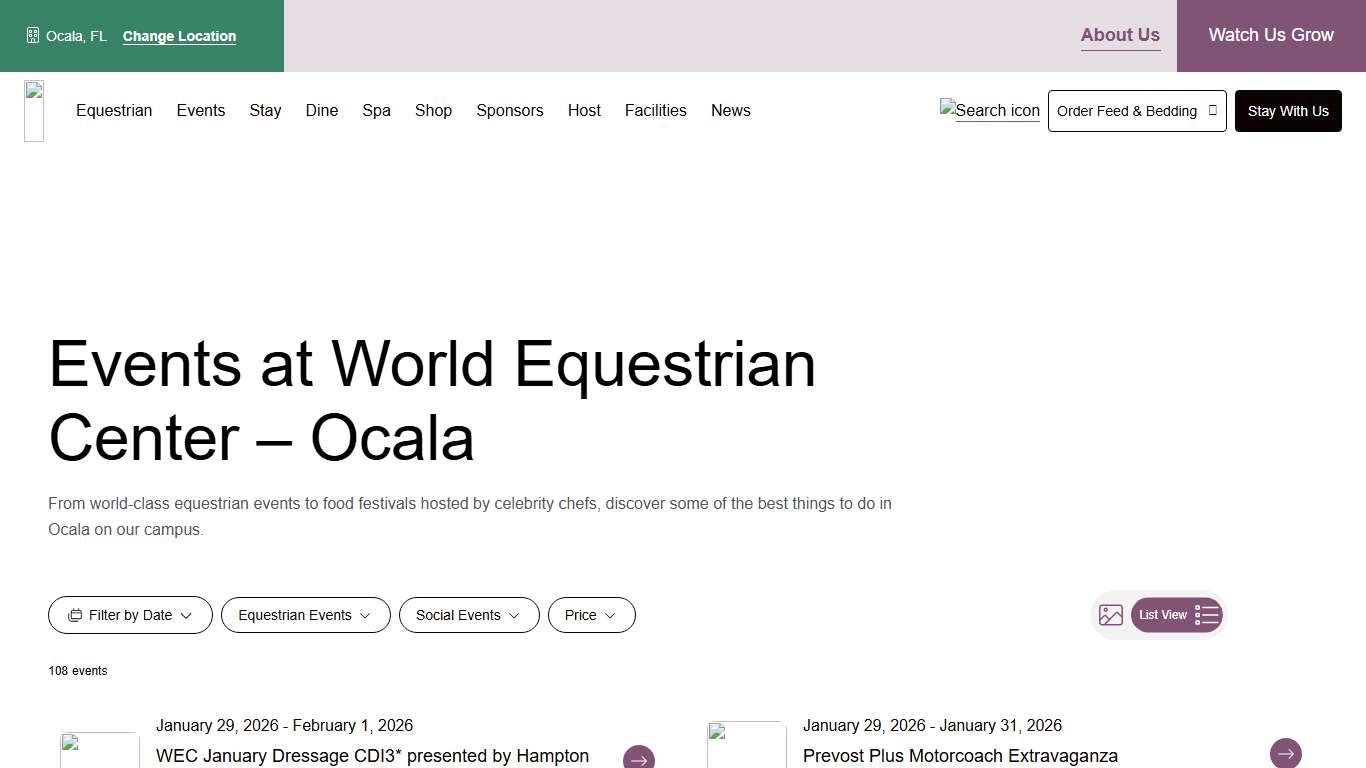Expand the Equestrian Events filter

(x=305, y=615)
